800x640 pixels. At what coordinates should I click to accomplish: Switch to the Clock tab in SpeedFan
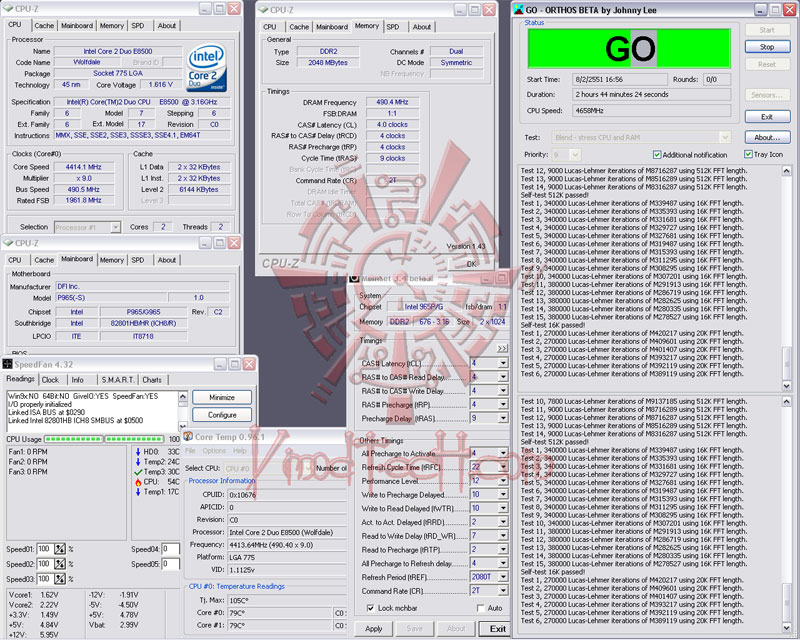tap(51, 380)
